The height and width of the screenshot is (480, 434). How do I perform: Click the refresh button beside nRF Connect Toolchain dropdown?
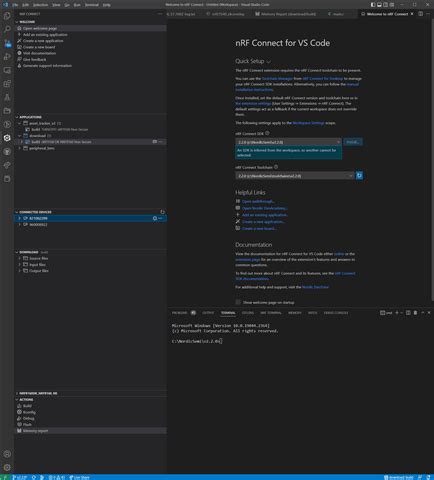359,175
